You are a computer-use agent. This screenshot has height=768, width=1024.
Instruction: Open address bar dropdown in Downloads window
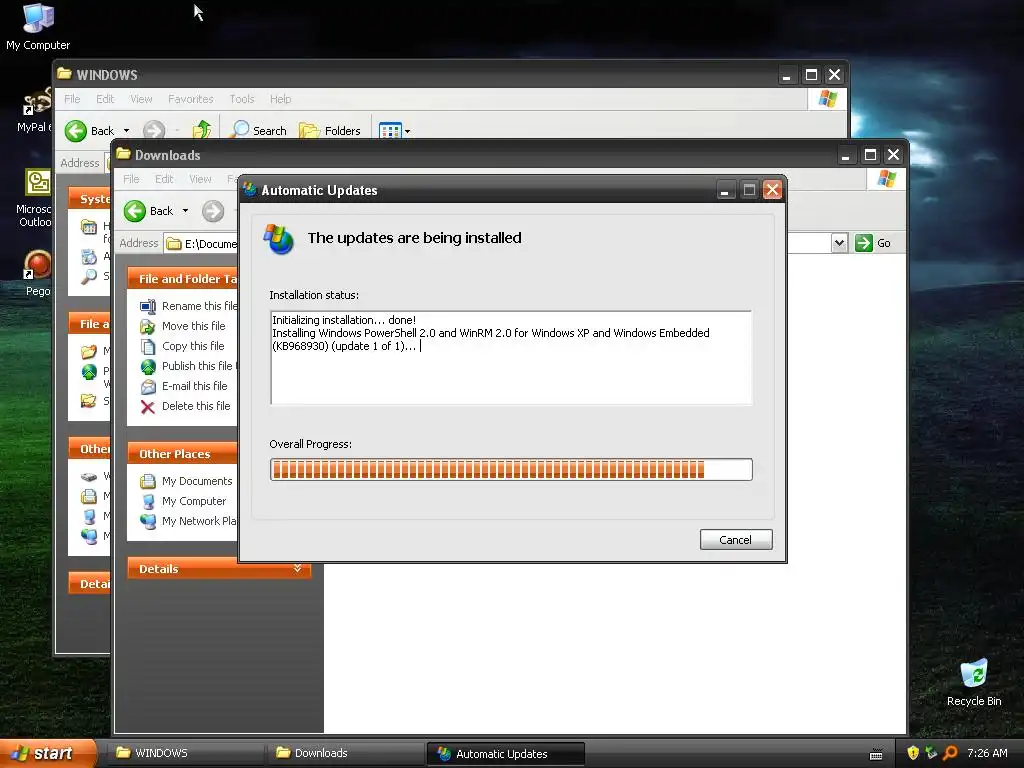[839, 243]
